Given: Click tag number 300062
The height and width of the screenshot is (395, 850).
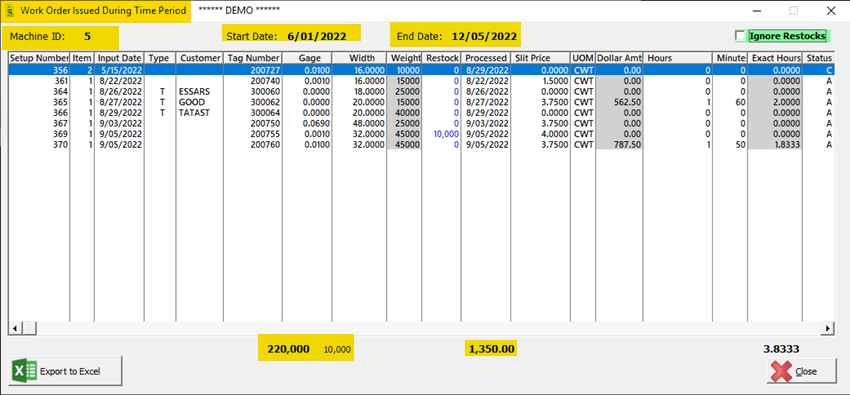Looking at the screenshot, I should tap(265, 101).
